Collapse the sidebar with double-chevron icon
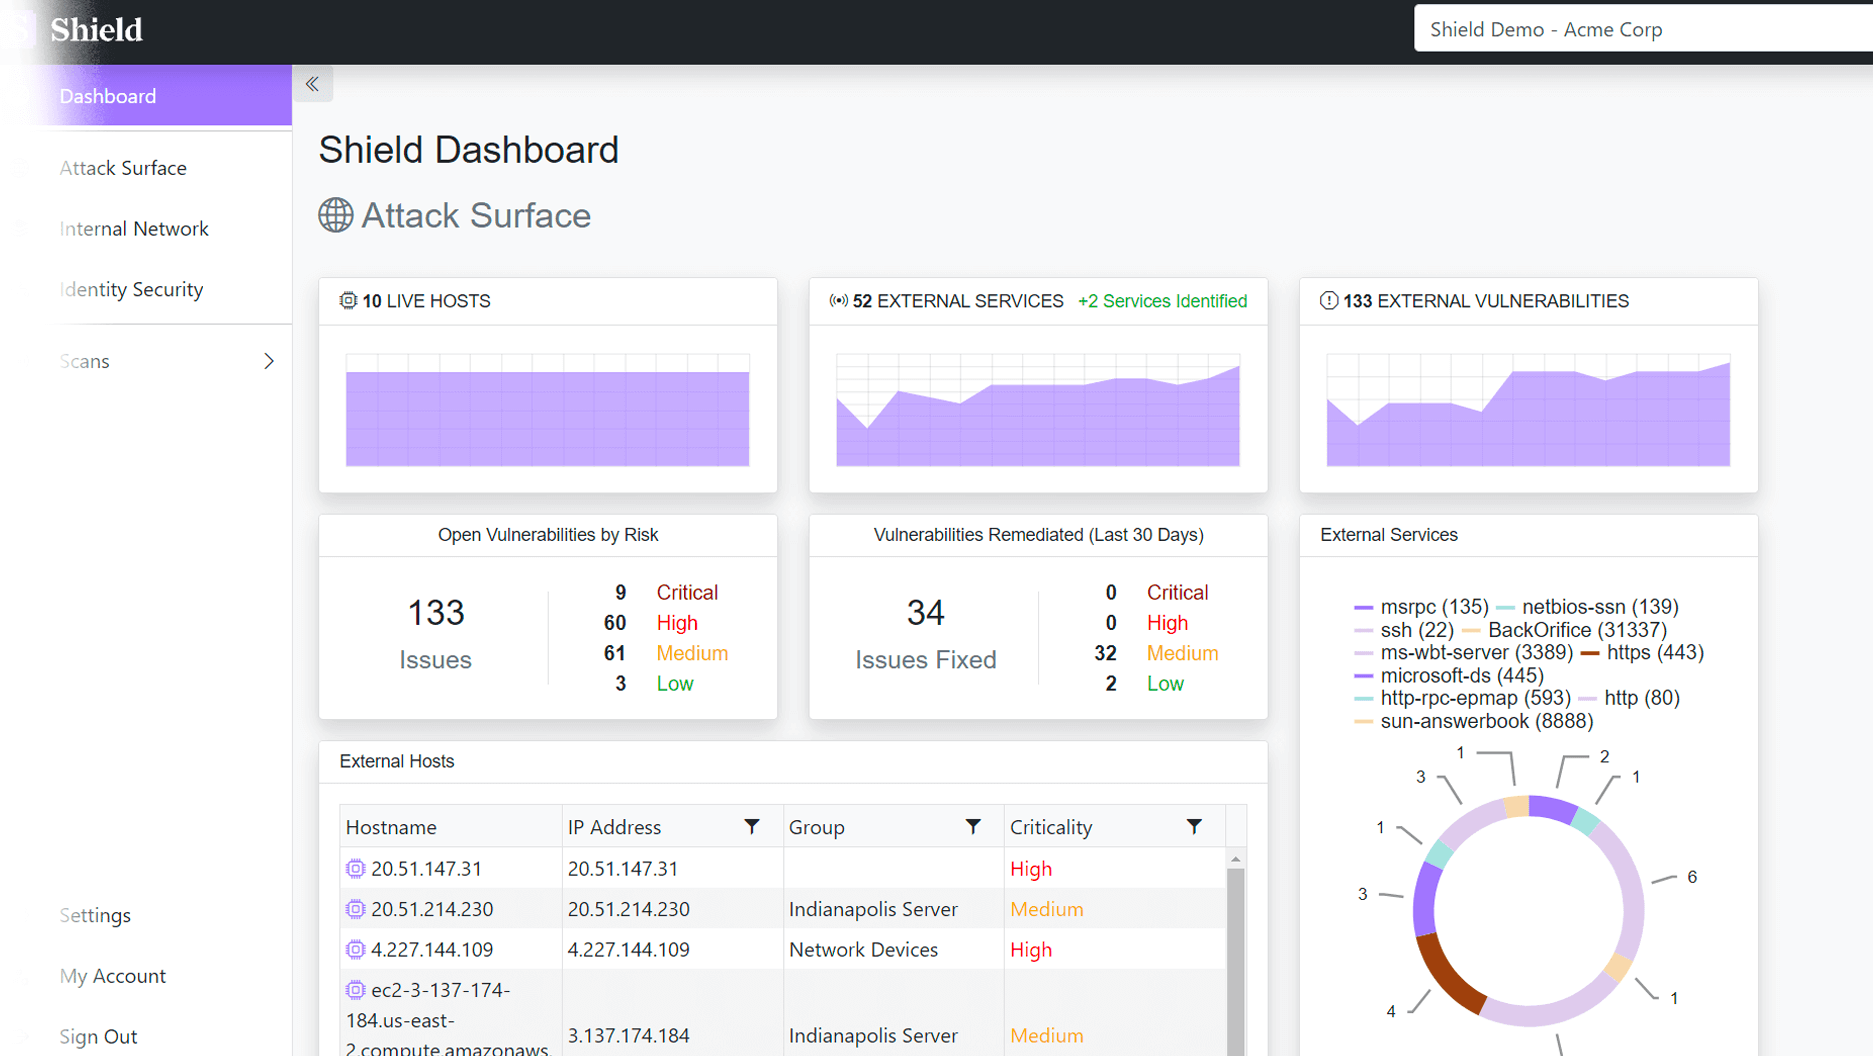The height and width of the screenshot is (1056, 1873). 312,84
